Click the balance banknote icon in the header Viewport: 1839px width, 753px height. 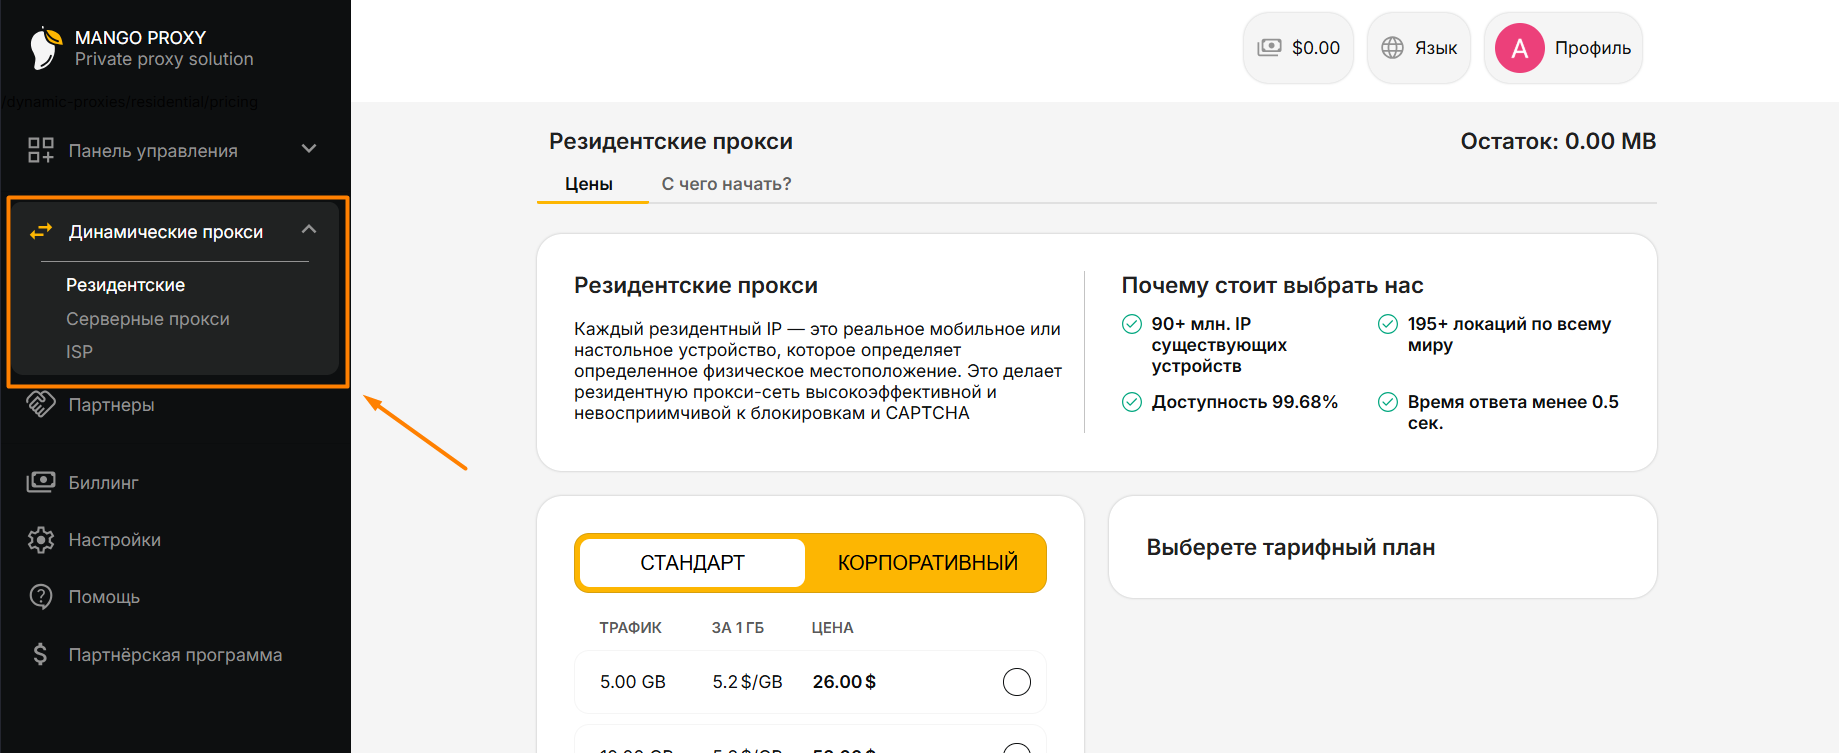click(x=1269, y=47)
